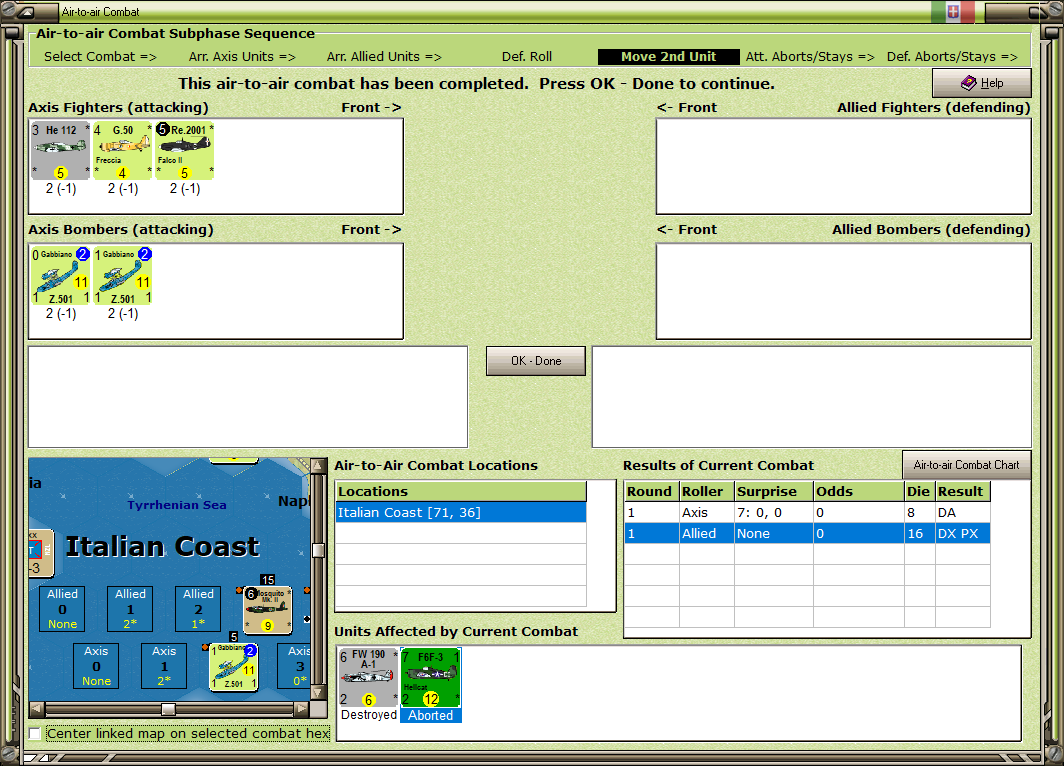Click the Def. Roll subphase step
The image size is (1064, 766).
(527, 57)
